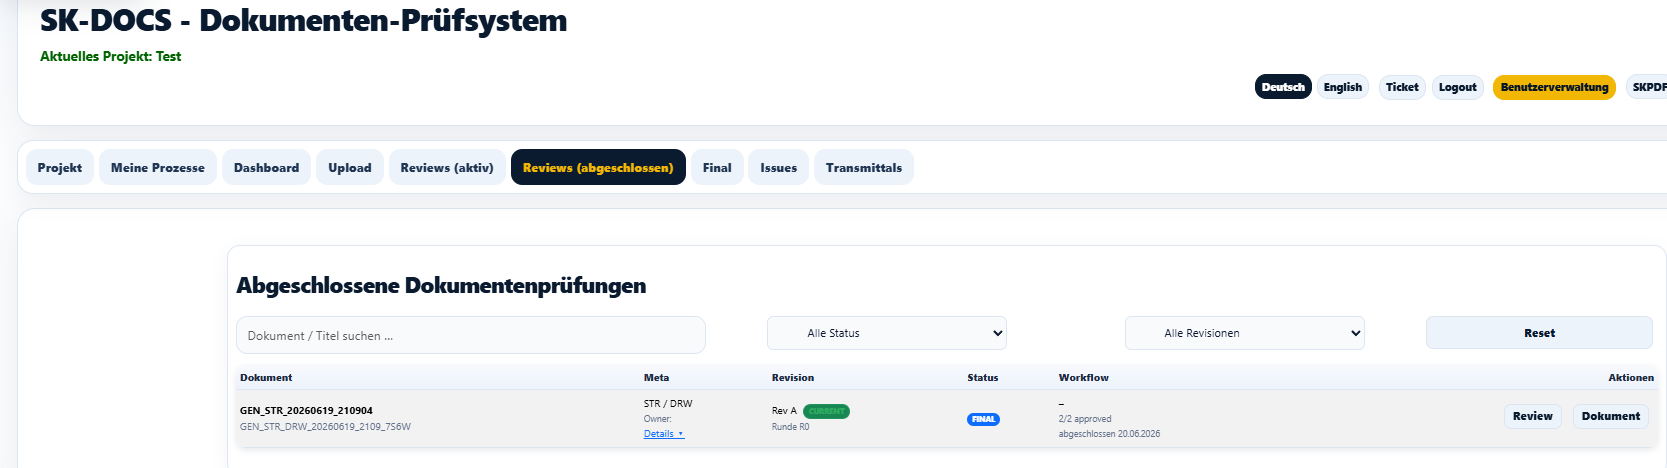The height and width of the screenshot is (468, 1667).
Task: Open the Final tab
Action: [717, 168]
